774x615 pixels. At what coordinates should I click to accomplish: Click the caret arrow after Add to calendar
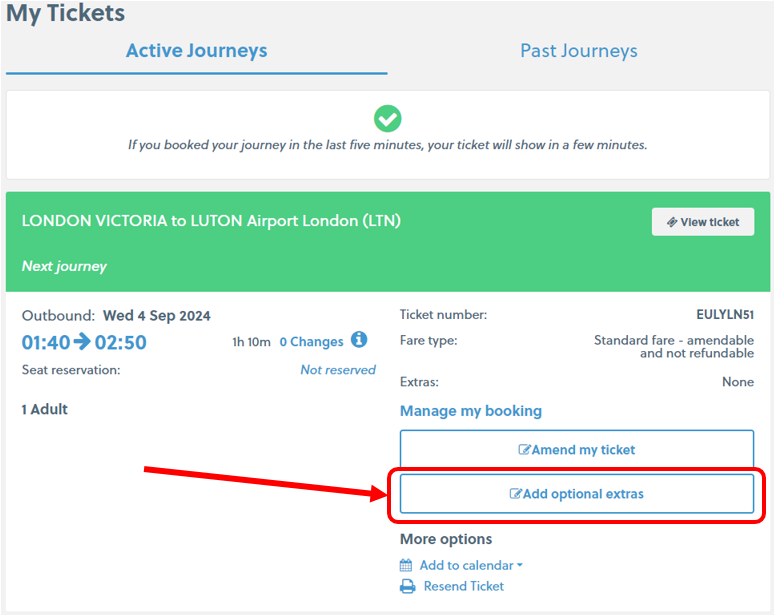point(520,566)
